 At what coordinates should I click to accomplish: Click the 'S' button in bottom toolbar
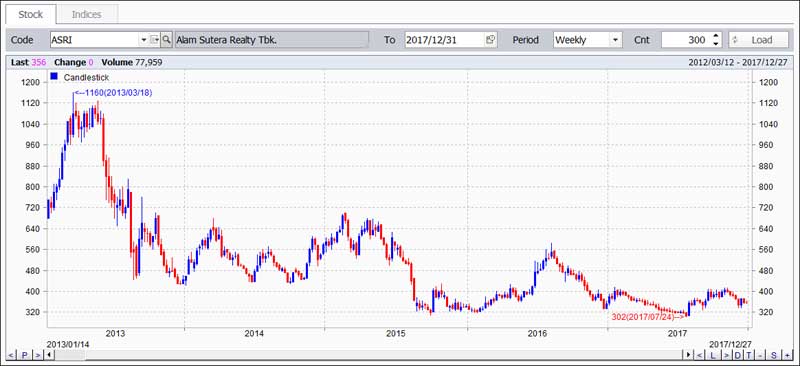773,355
